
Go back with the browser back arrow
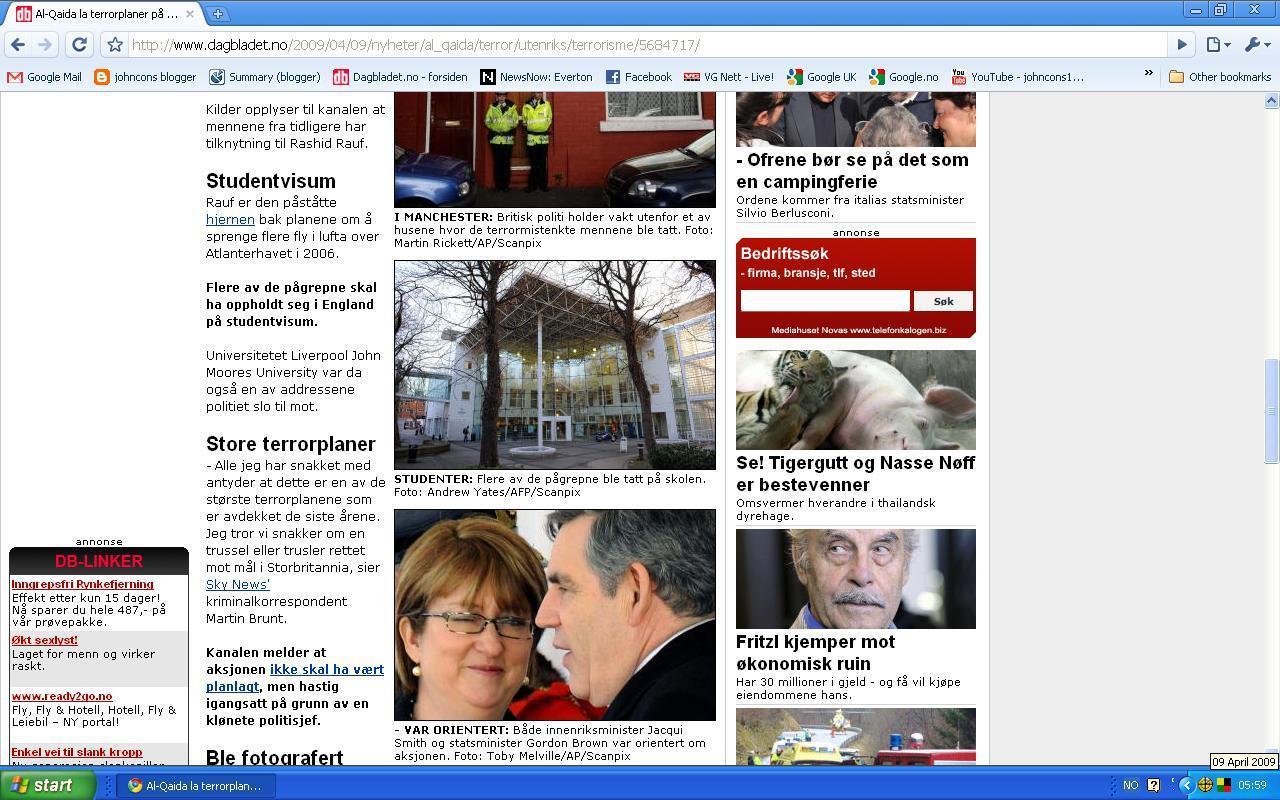click(17, 44)
